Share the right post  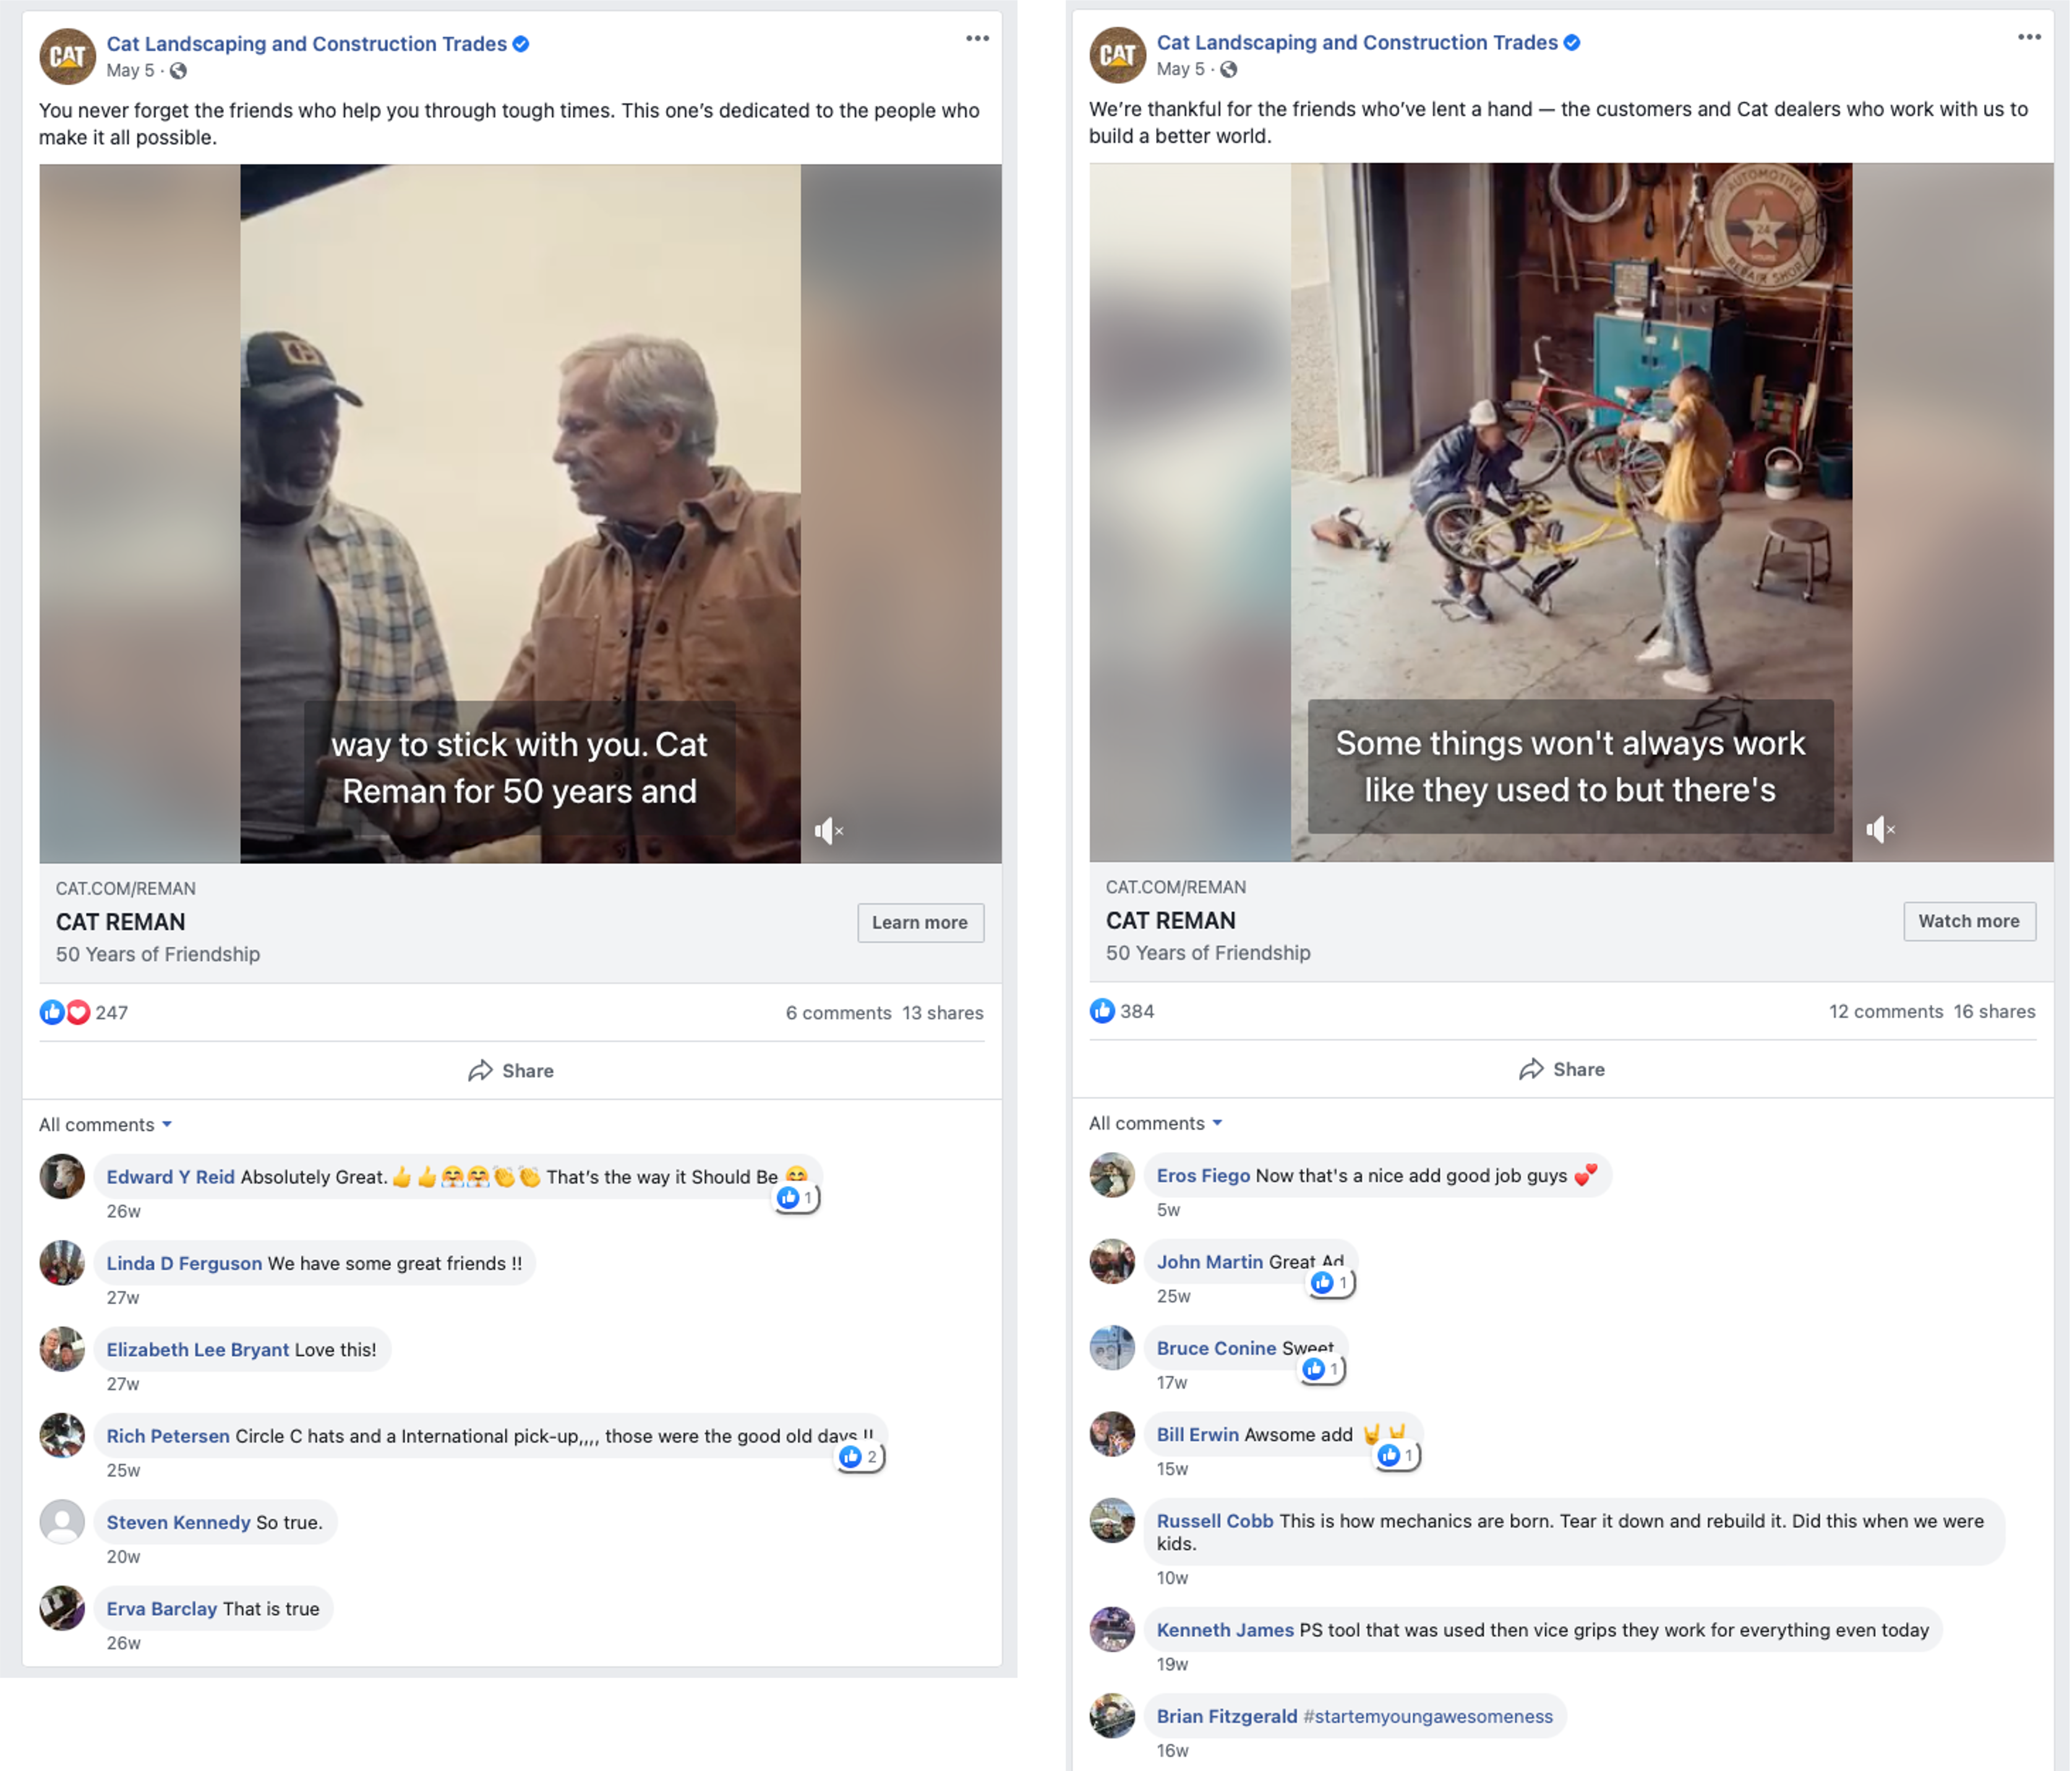coord(1562,1070)
